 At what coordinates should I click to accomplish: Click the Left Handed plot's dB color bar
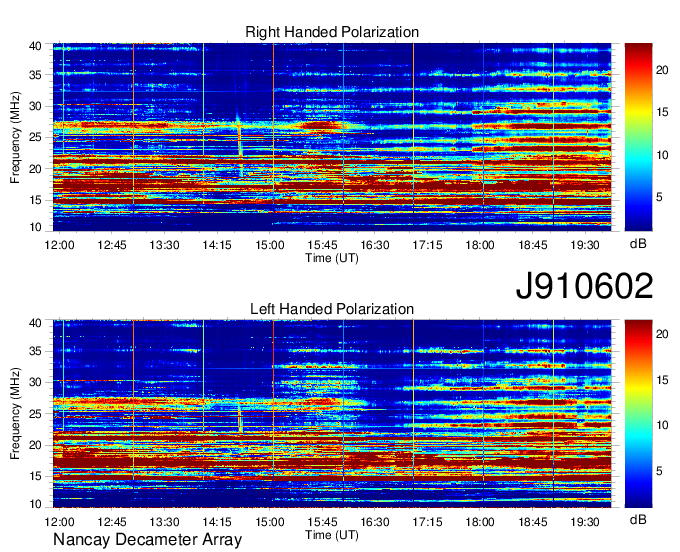pos(638,414)
